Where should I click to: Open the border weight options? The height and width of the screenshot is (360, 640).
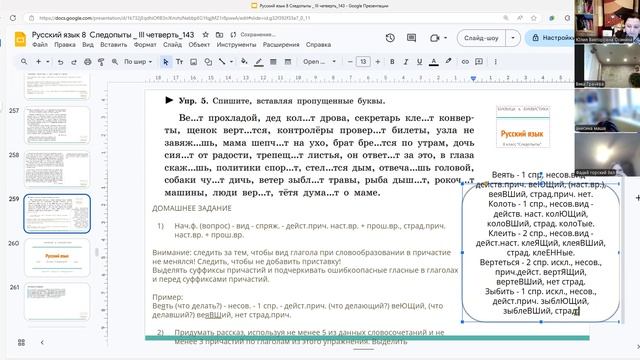(x=273, y=62)
